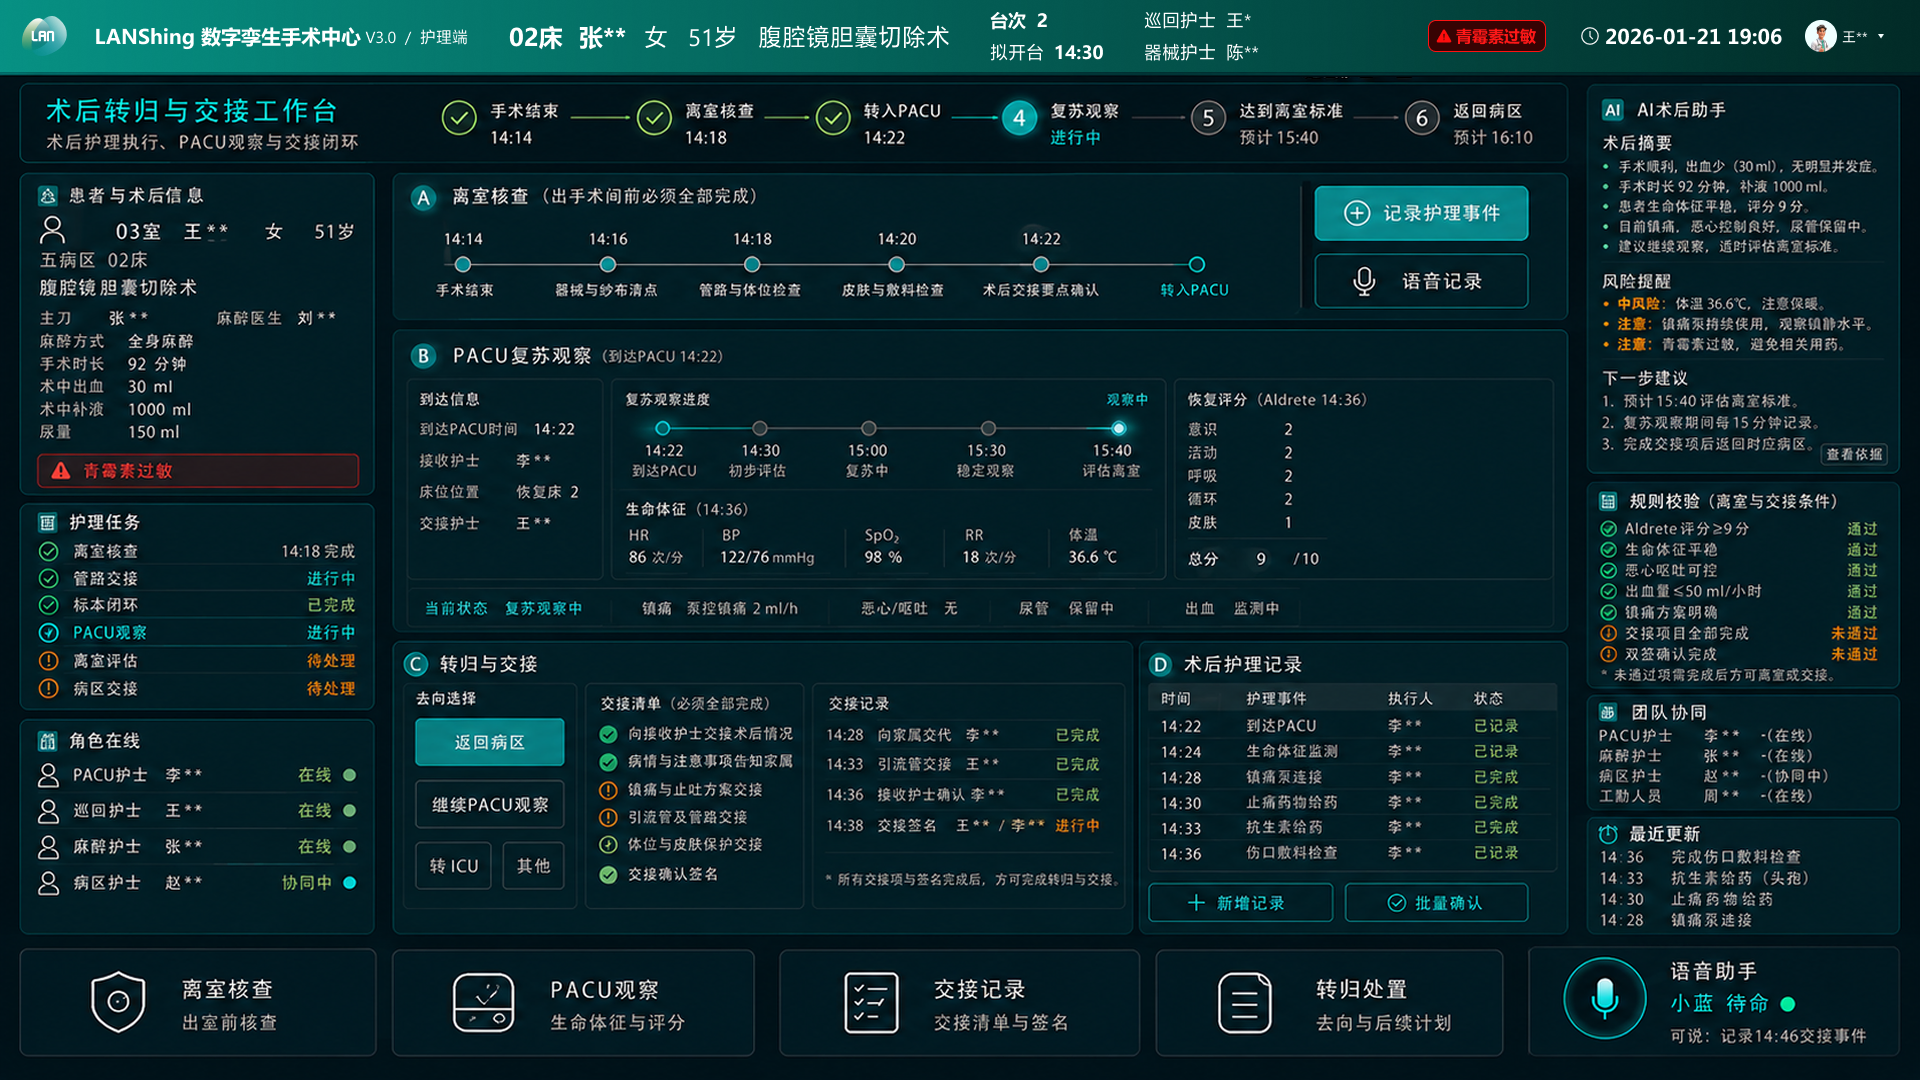Click the 转入PACU timeline node in panel A

tap(1196, 264)
